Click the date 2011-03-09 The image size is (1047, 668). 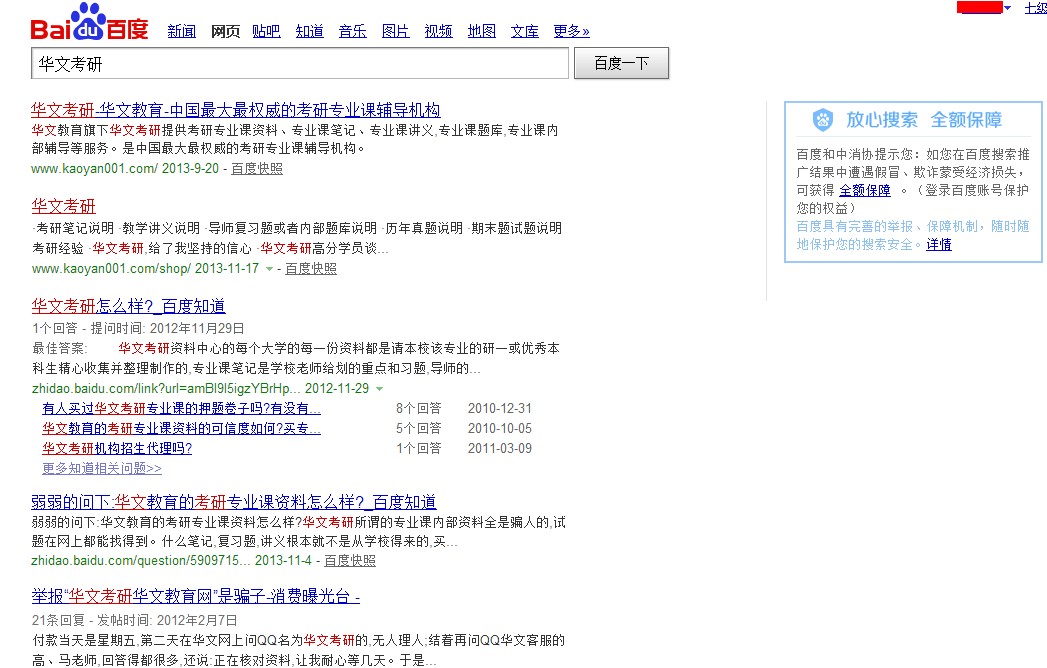coord(499,448)
